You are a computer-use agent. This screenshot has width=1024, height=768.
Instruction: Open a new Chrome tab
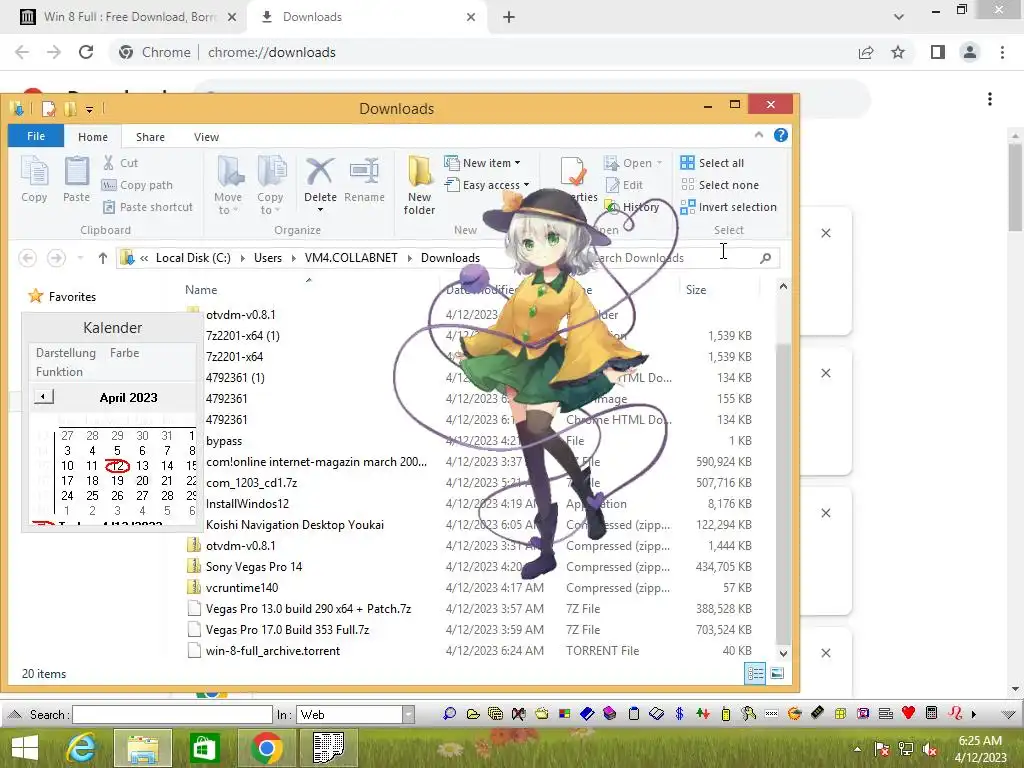point(509,17)
